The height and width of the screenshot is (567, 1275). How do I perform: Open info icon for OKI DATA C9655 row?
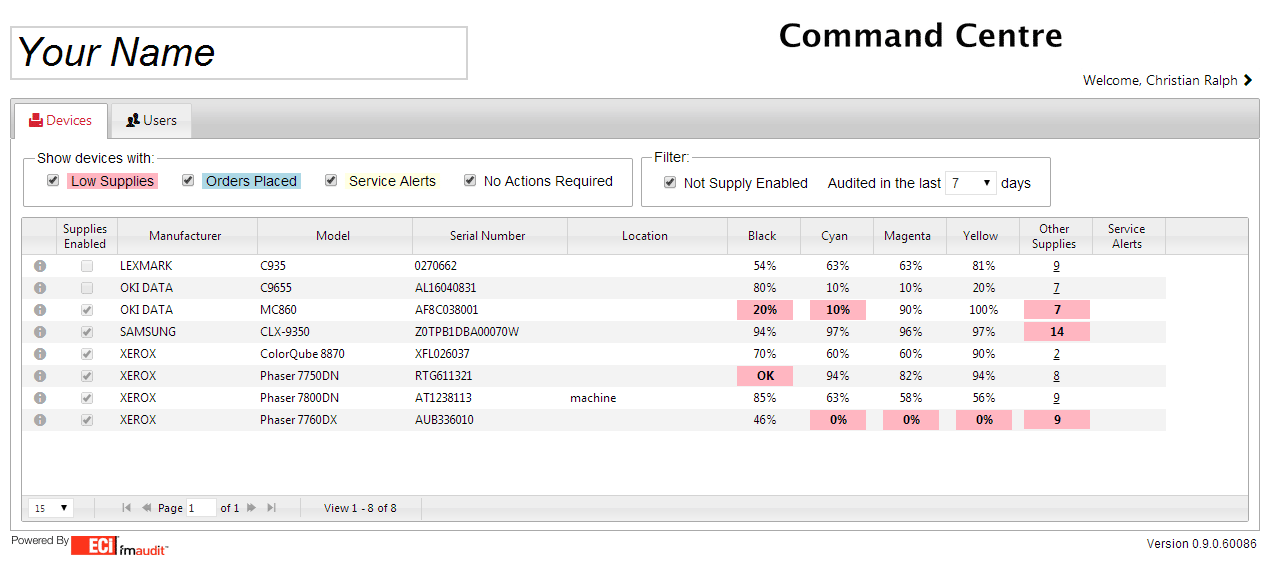[x=40, y=288]
